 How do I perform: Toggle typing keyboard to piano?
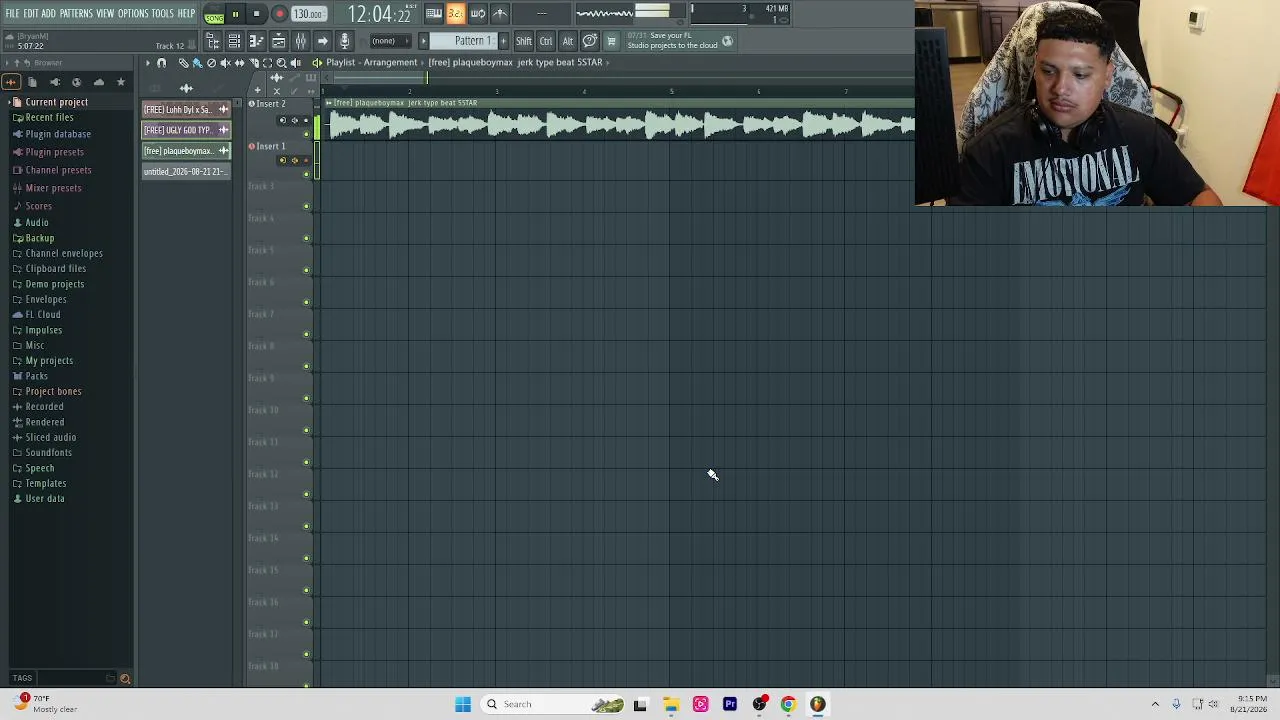434,13
